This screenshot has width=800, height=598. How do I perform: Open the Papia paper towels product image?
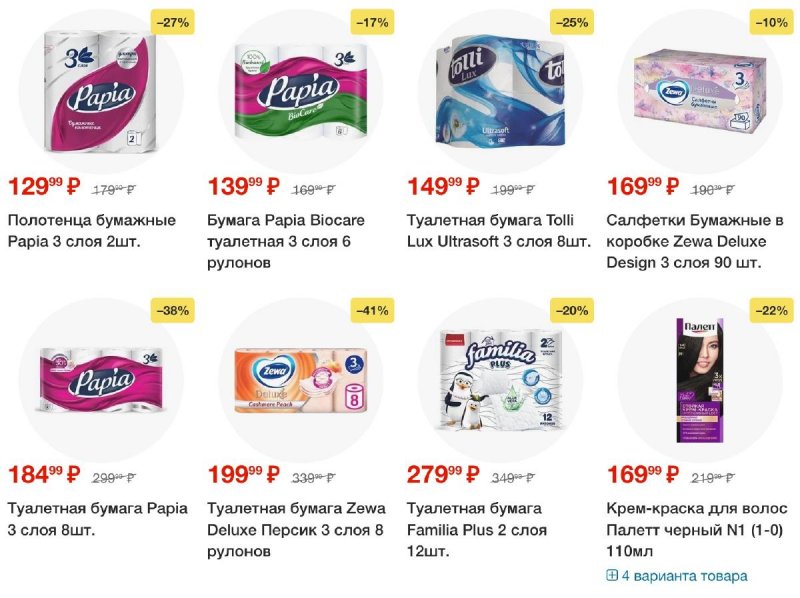(101, 92)
